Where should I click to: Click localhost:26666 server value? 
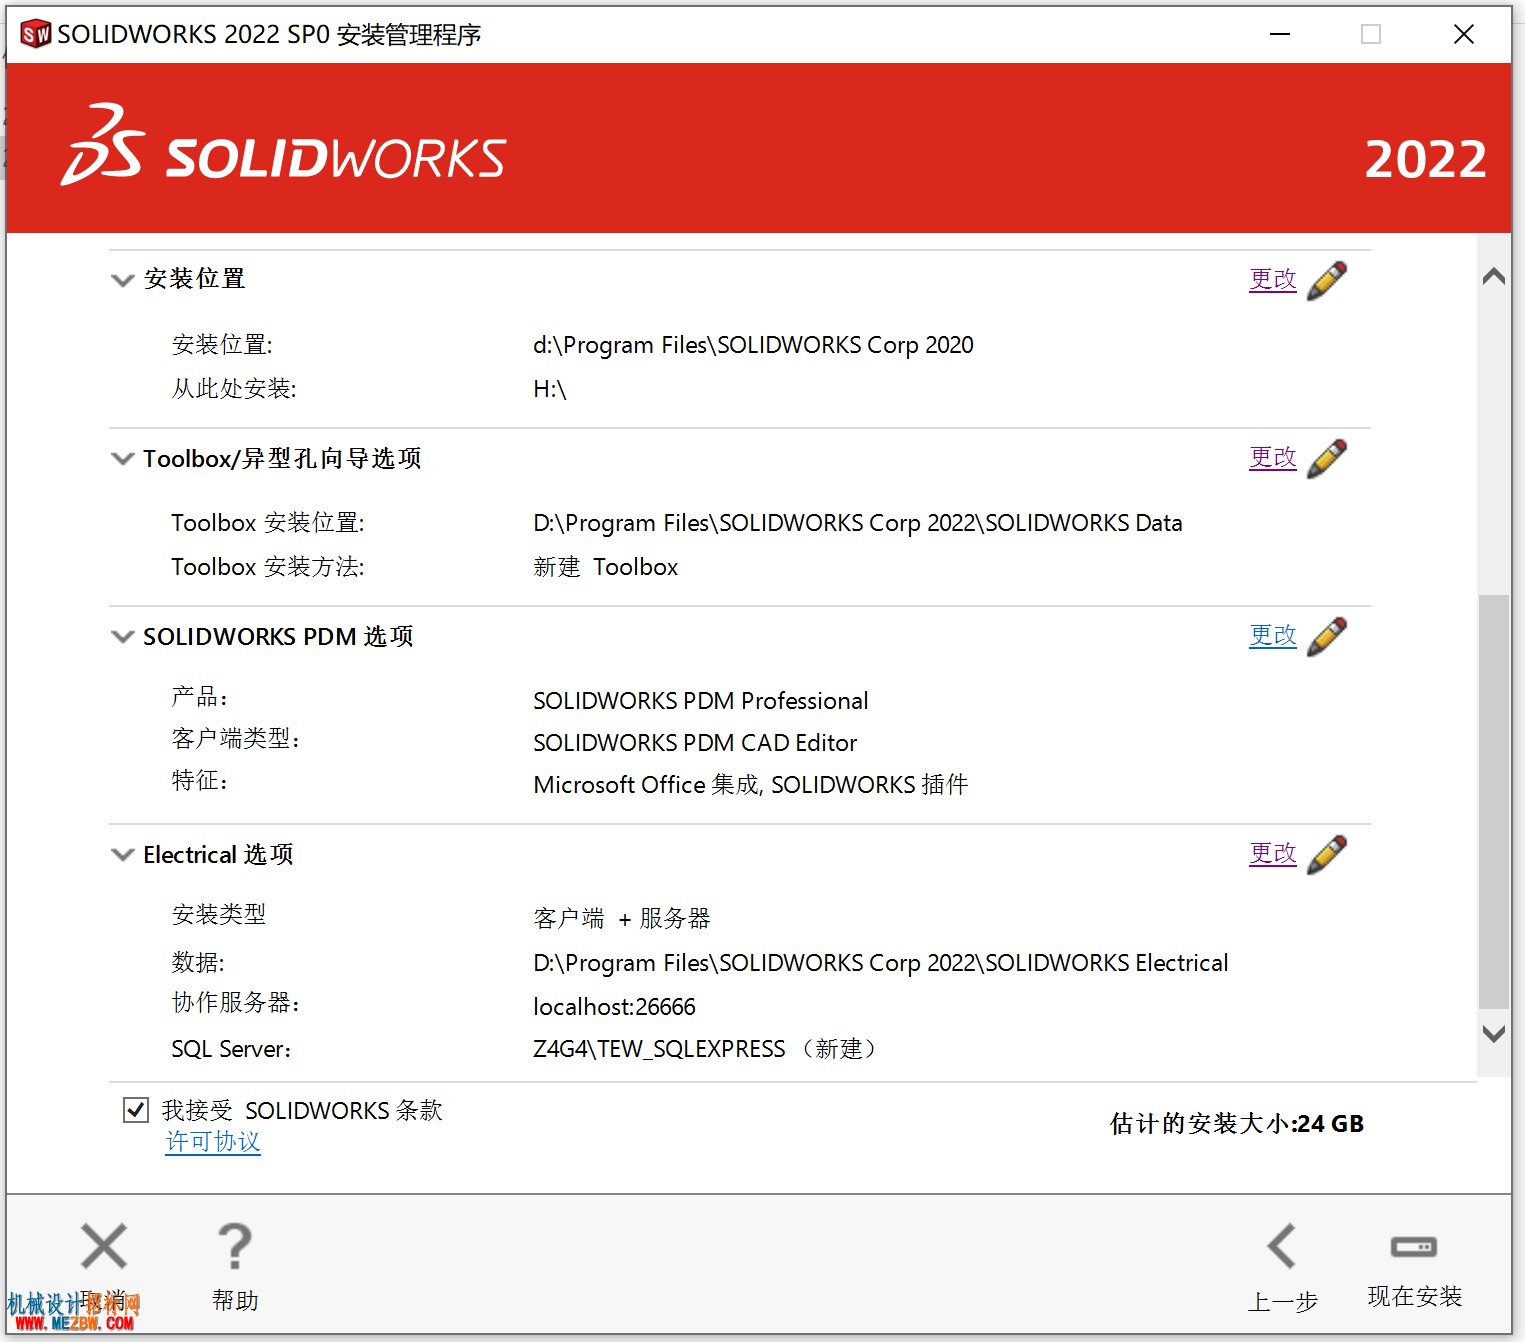pyautogui.click(x=614, y=1007)
